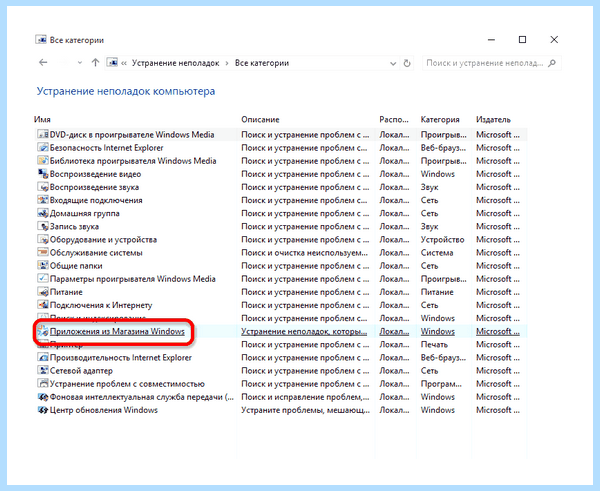Sort by Имя column header
The width and height of the screenshot is (600, 491).
(x=42, y=119)
